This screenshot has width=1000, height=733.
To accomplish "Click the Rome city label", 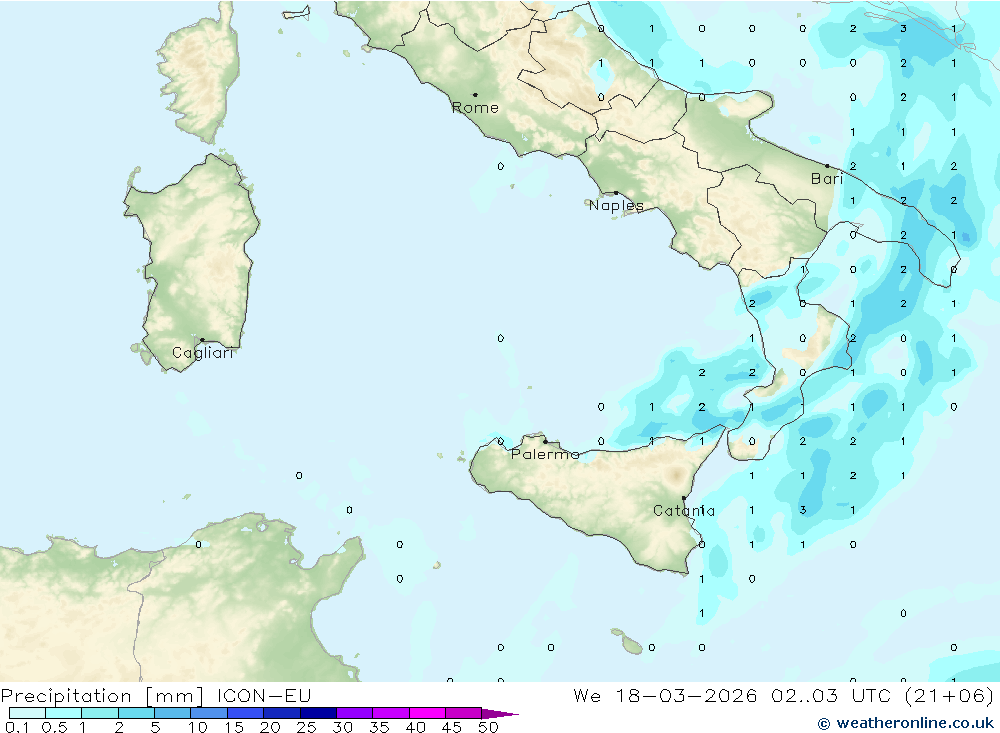I will tap(475, 108).
